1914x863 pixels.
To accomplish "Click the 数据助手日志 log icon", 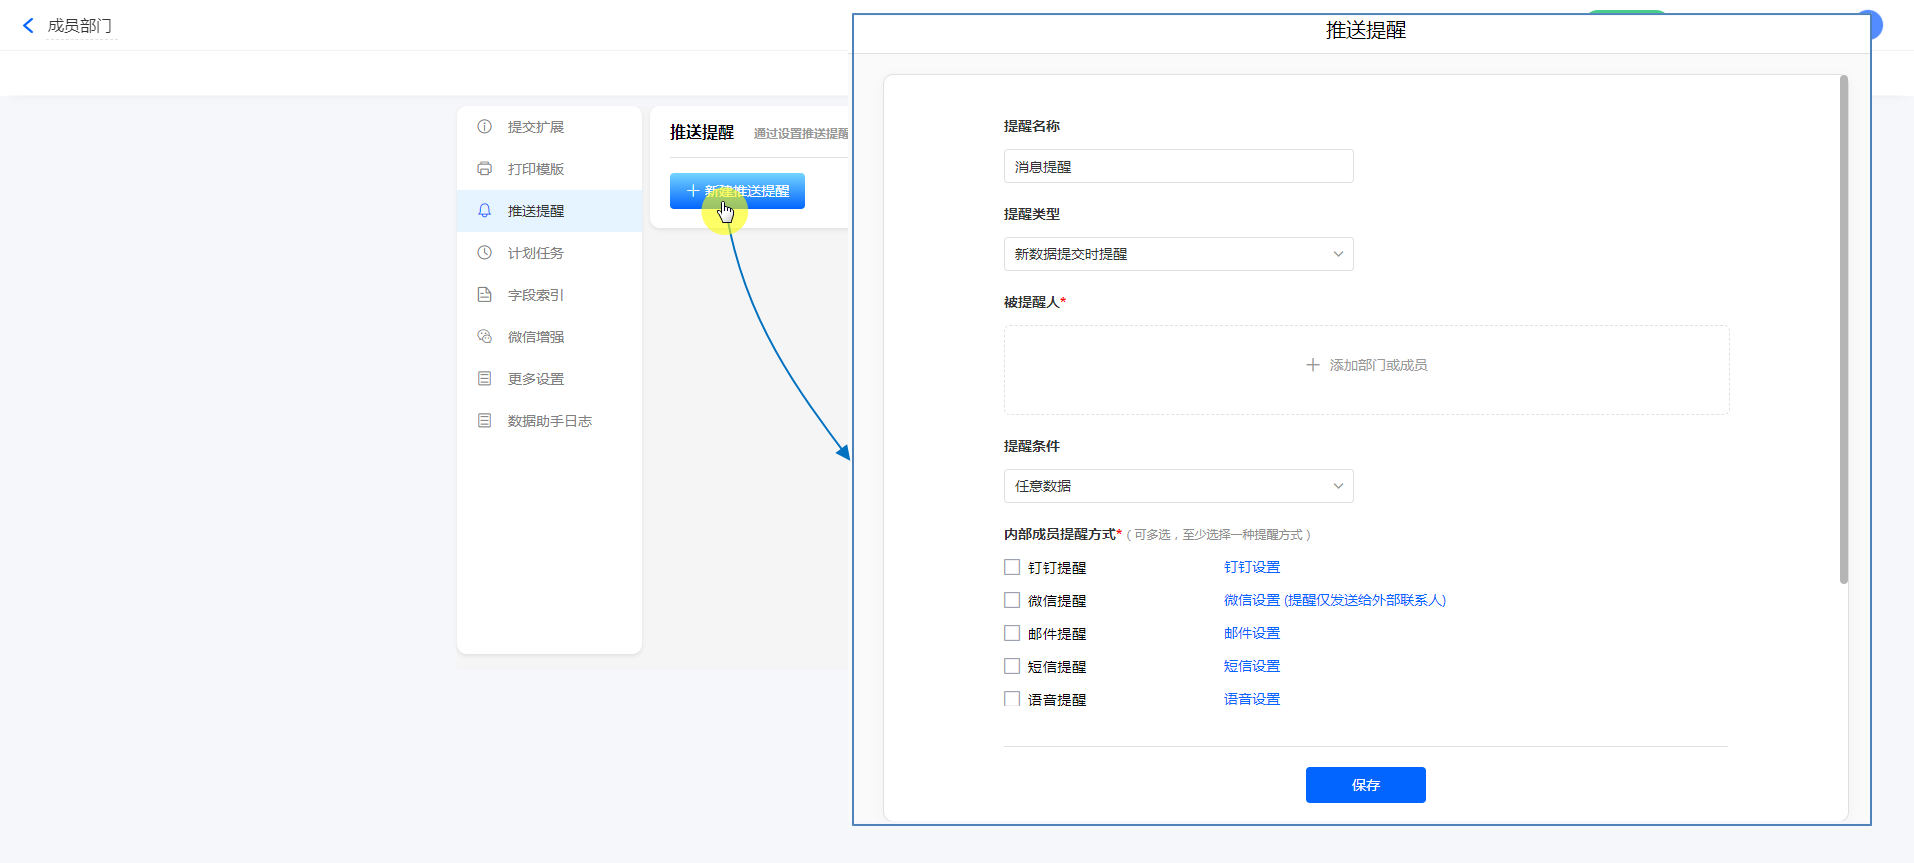I will tap(485, 421).
